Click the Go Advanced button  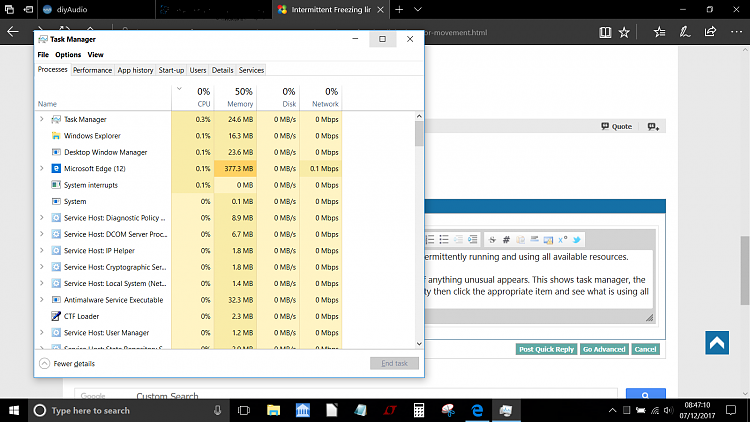(x=604, y=349)
